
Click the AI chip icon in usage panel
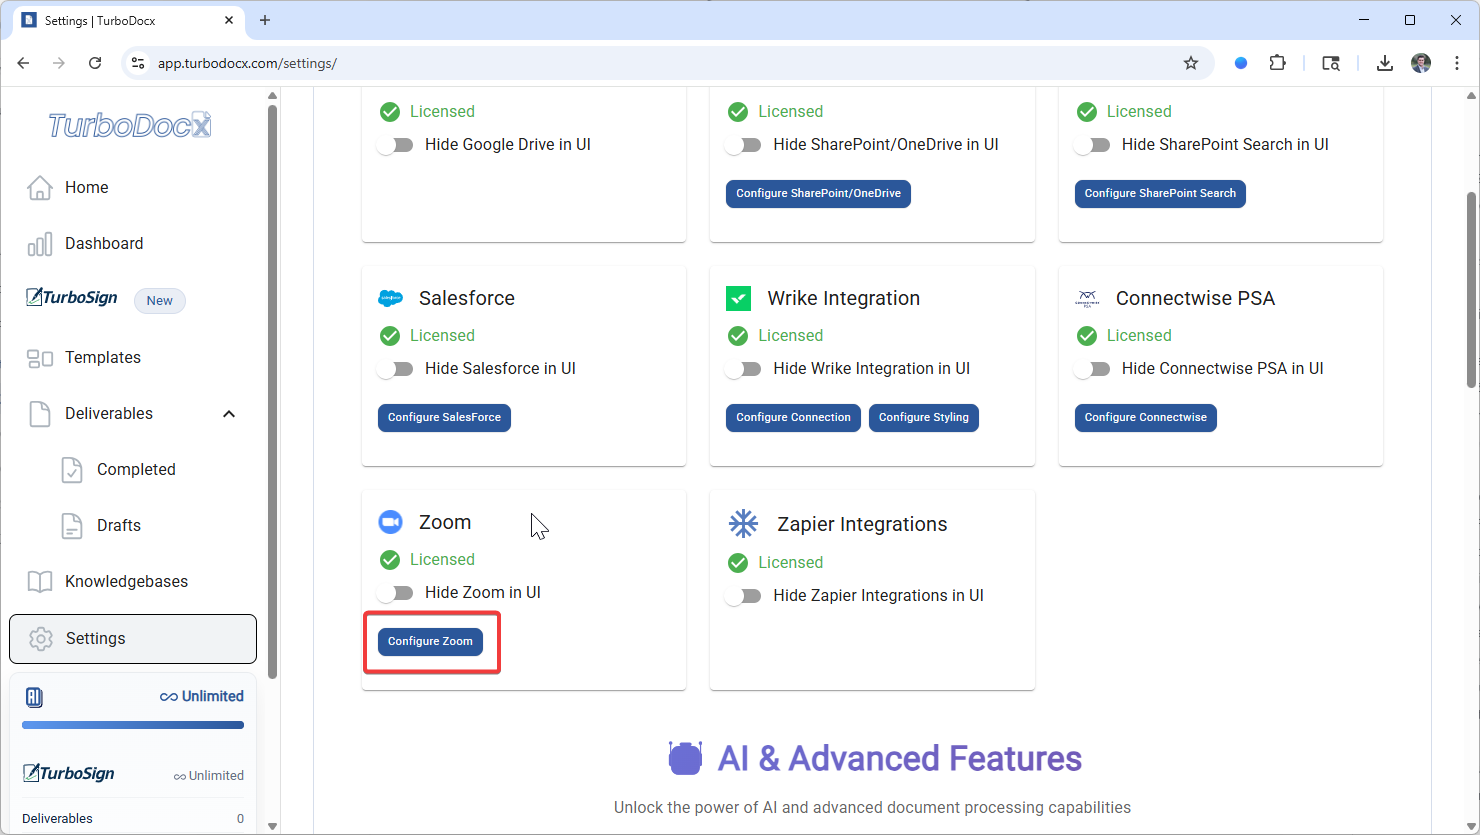[x=34, y=697]
